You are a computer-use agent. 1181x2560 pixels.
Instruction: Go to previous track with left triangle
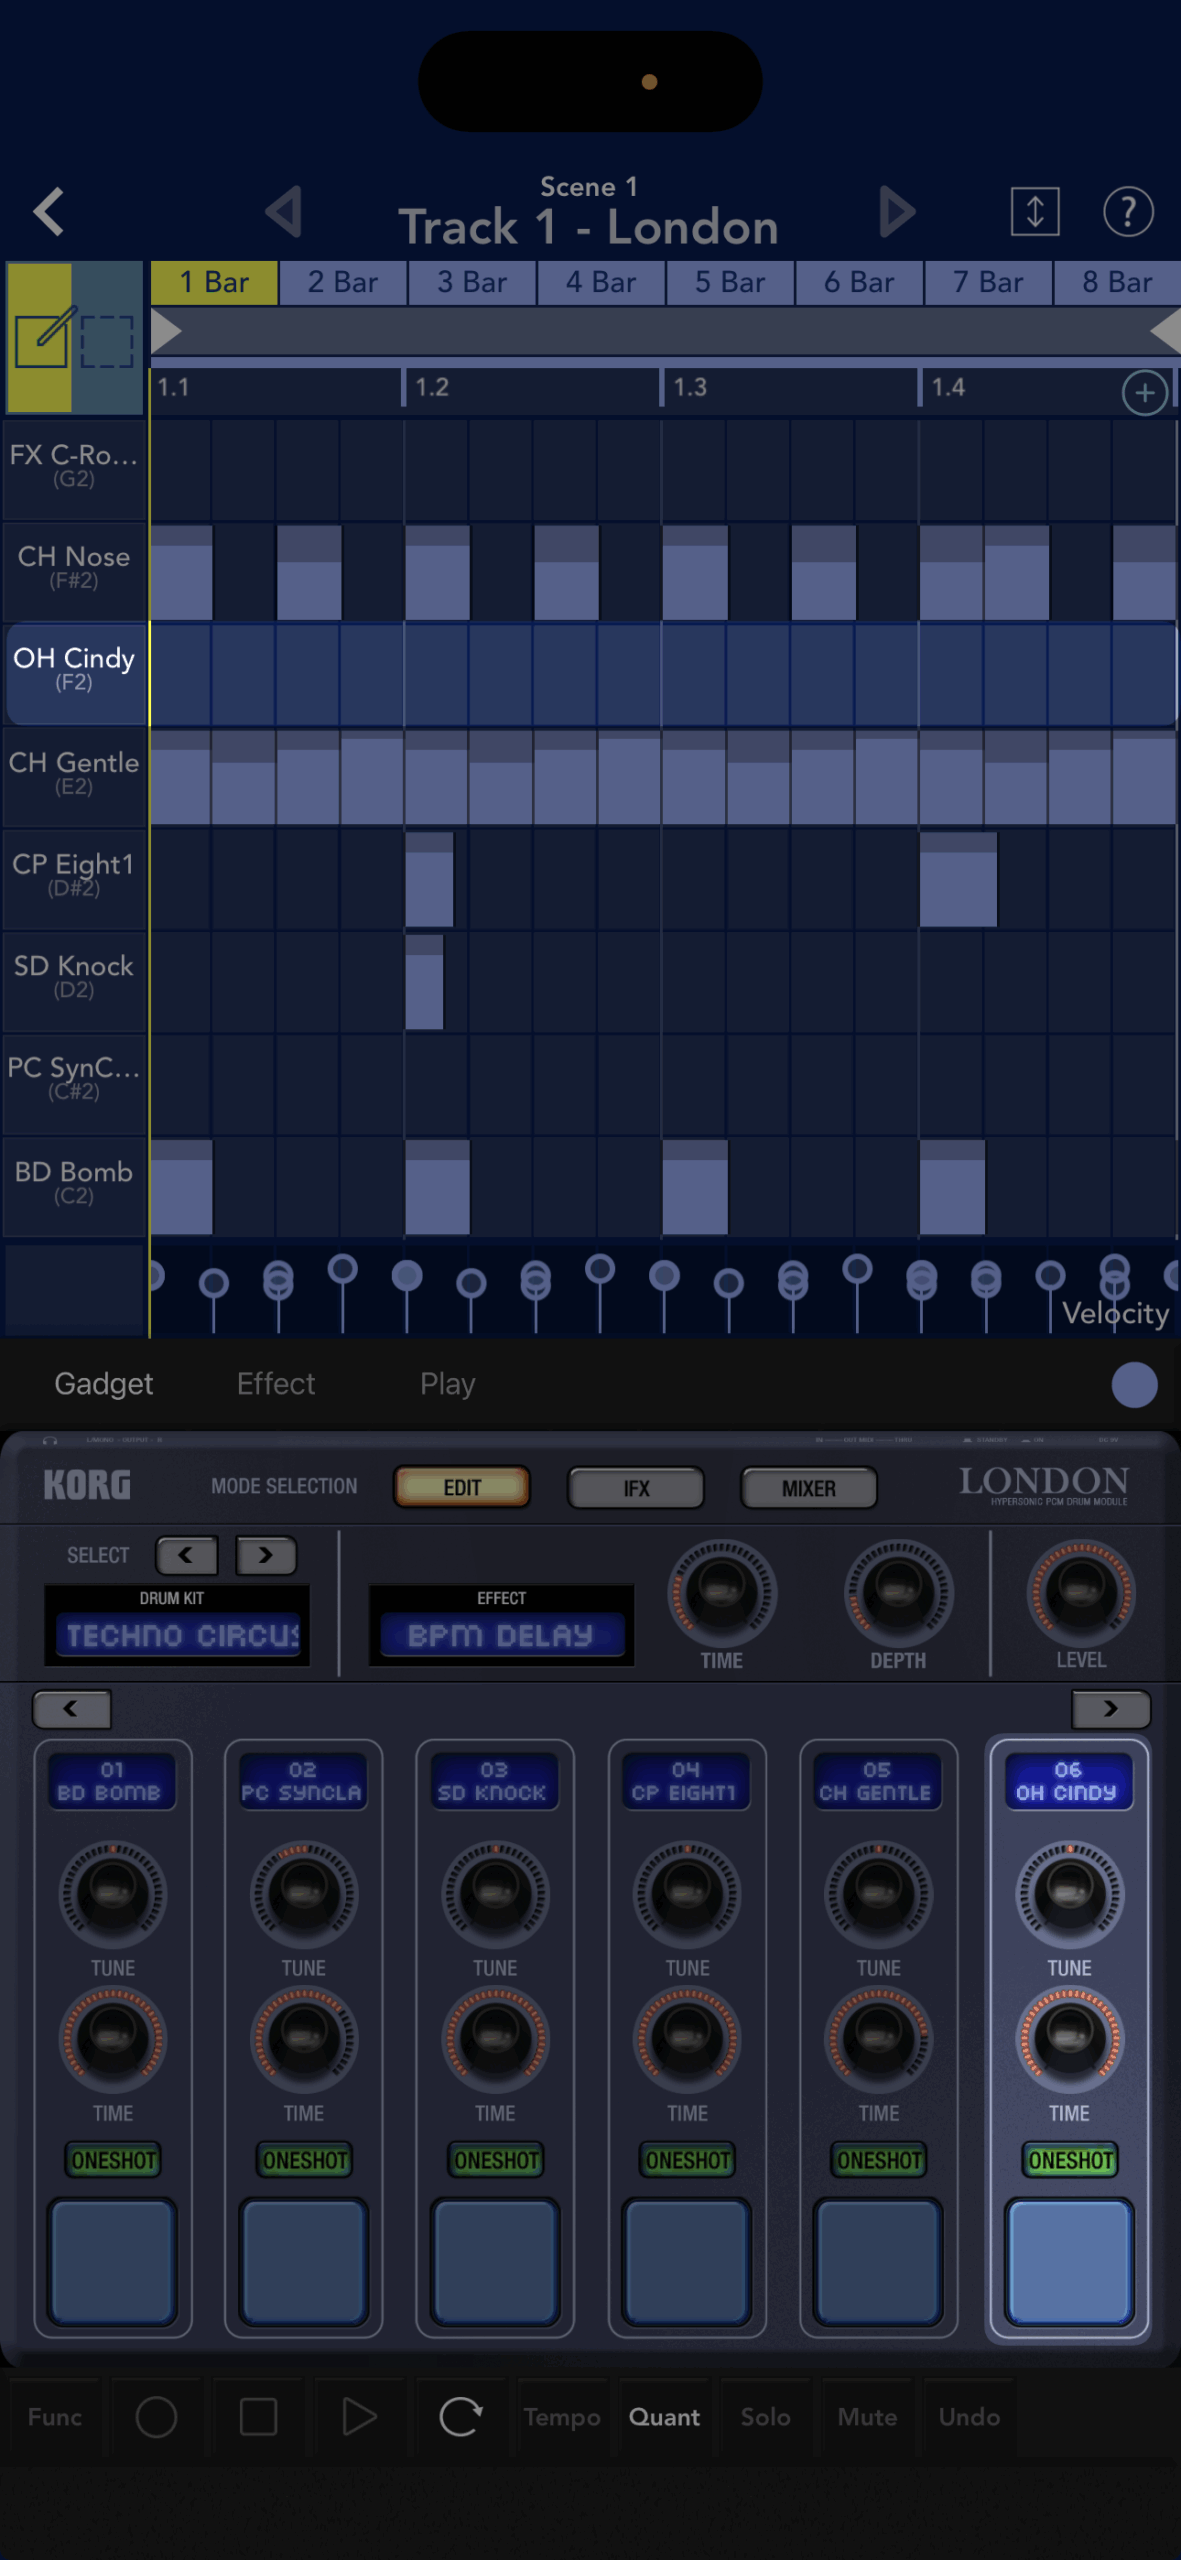point(284,212)
